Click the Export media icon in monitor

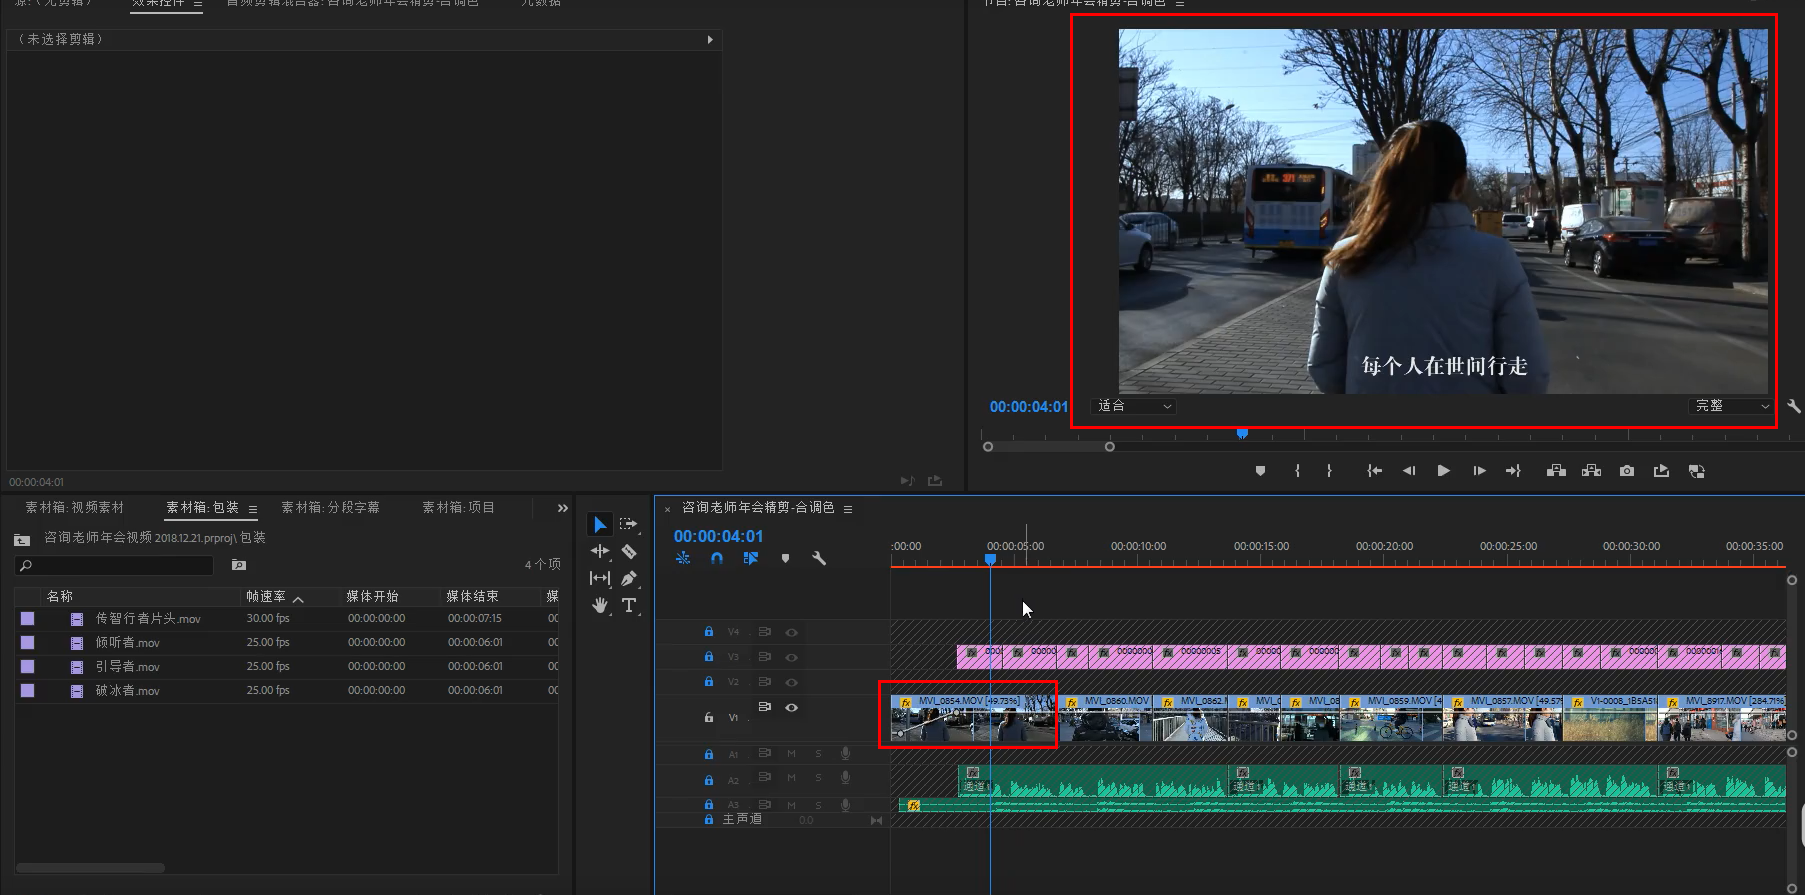coord(1661,471)
